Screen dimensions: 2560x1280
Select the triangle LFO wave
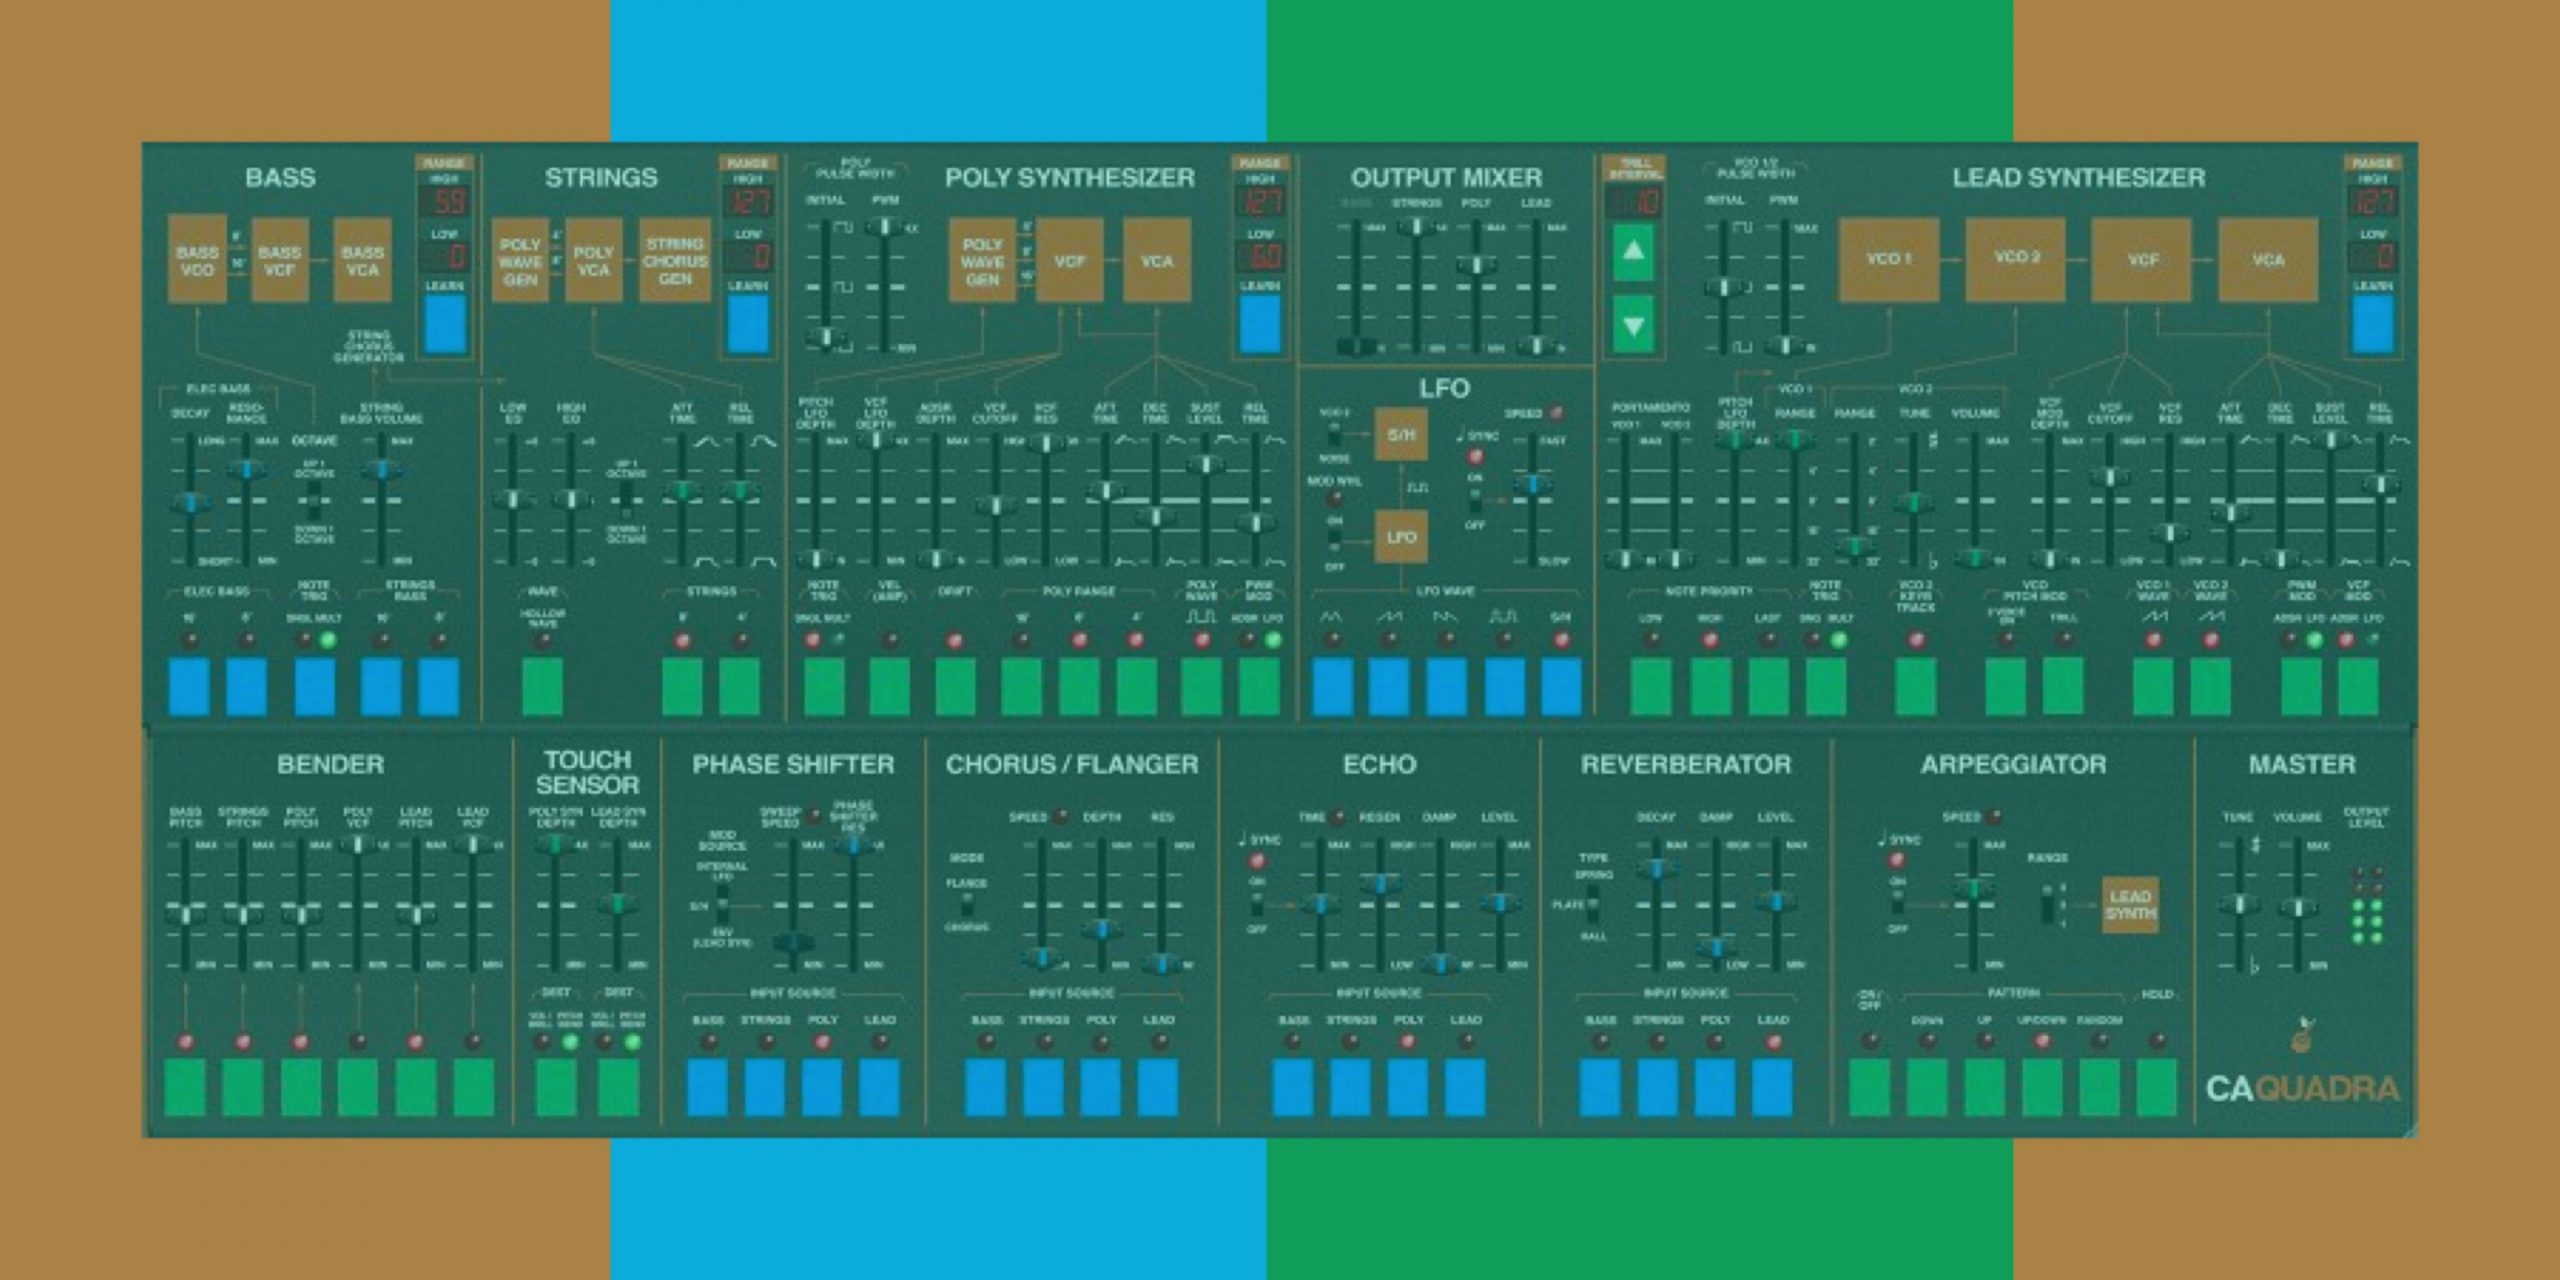click(x=1334, y=690)
